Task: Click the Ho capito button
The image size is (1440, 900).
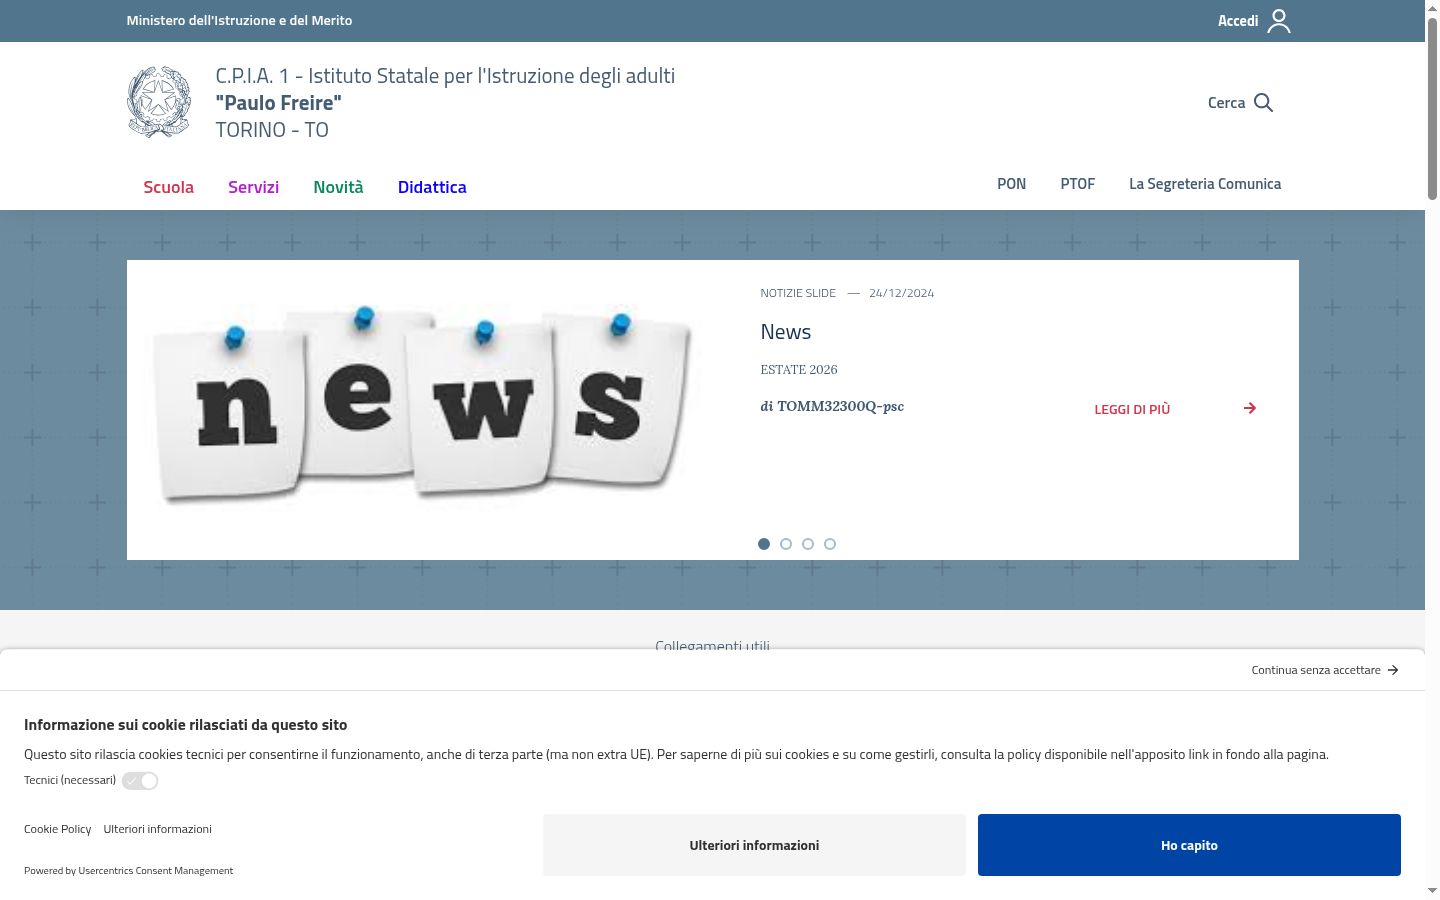Action: click(1189, 845)
